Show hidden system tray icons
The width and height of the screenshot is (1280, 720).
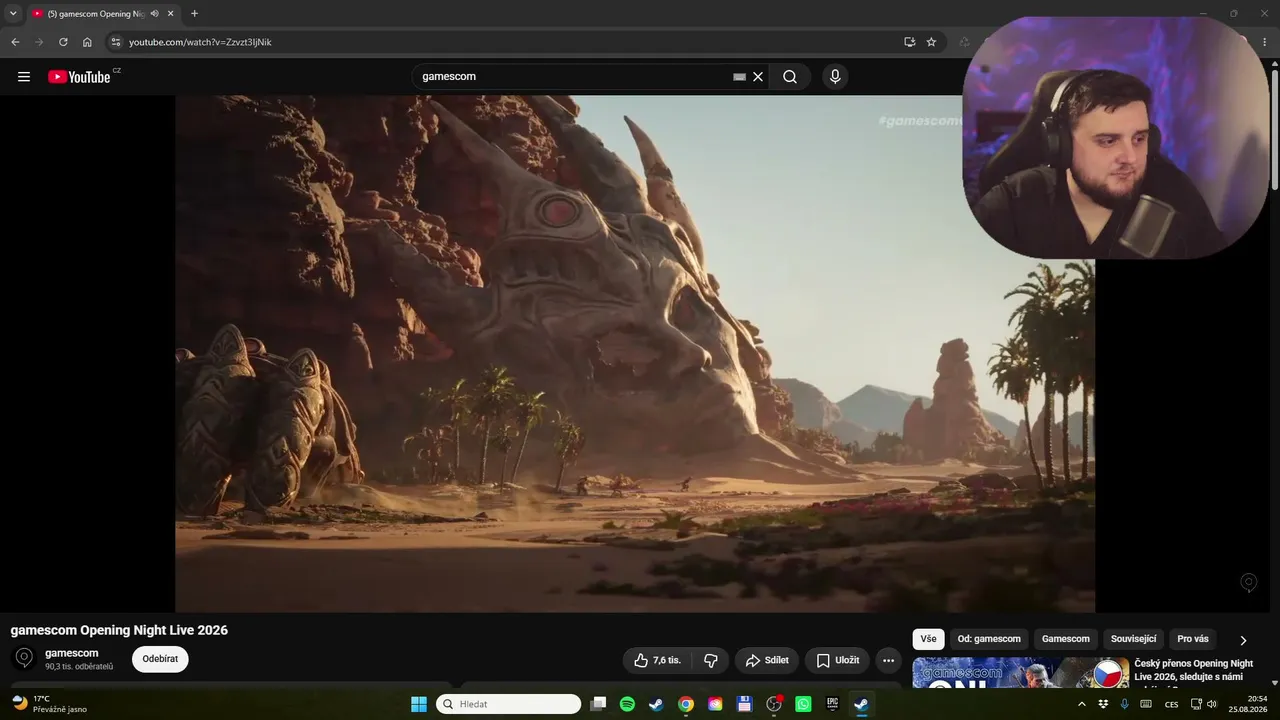[1081, 704]
